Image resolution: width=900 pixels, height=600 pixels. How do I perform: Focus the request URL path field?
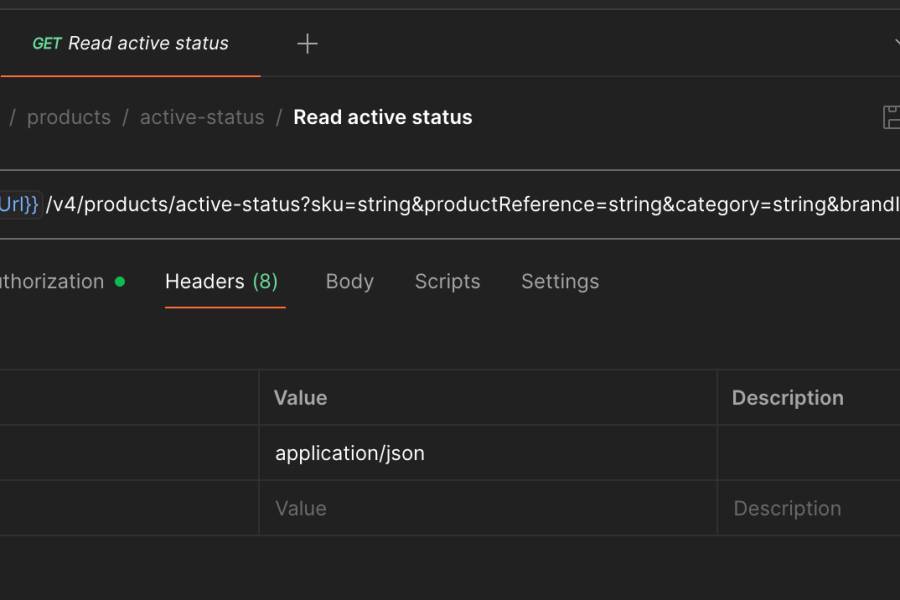[470, 204]
